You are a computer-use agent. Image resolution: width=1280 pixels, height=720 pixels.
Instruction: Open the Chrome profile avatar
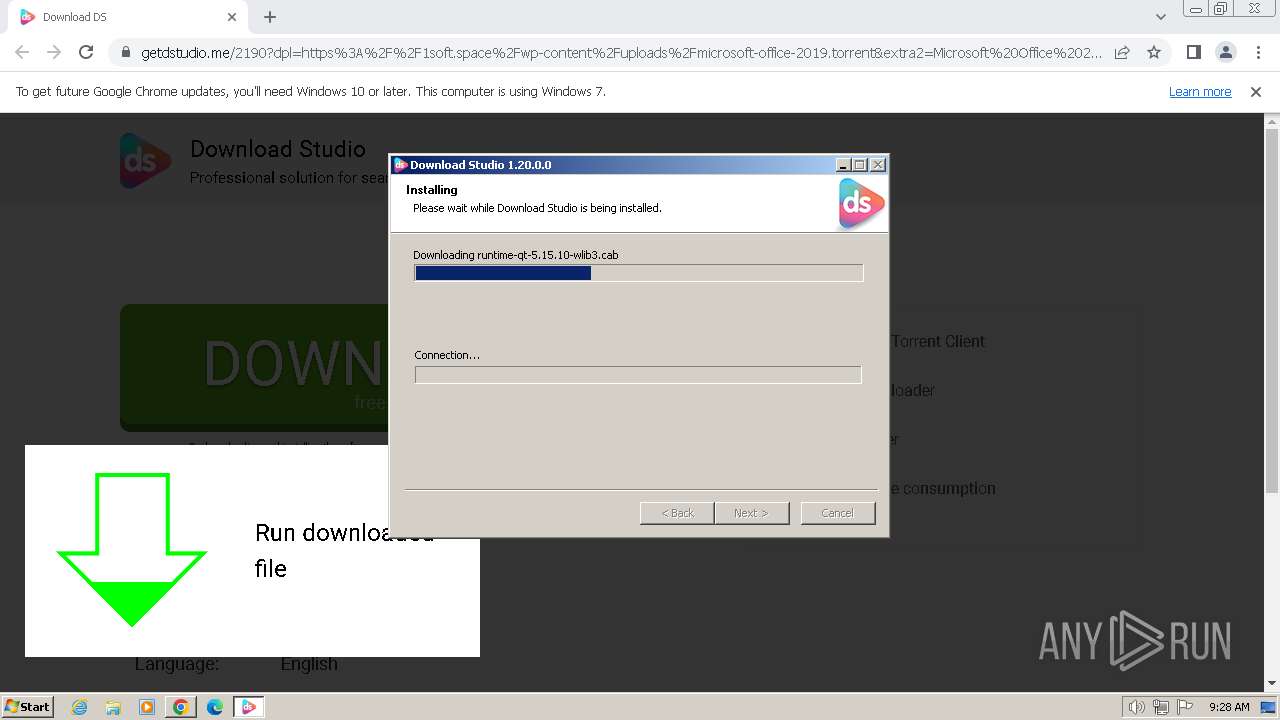pos(1225,52)
